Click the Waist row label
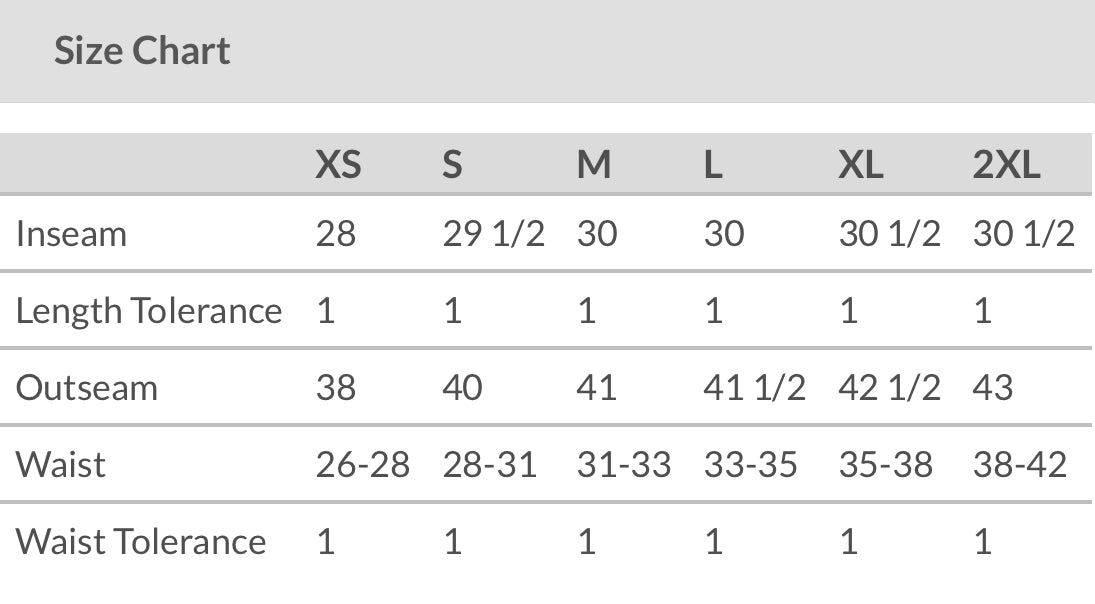 [60, 465]
